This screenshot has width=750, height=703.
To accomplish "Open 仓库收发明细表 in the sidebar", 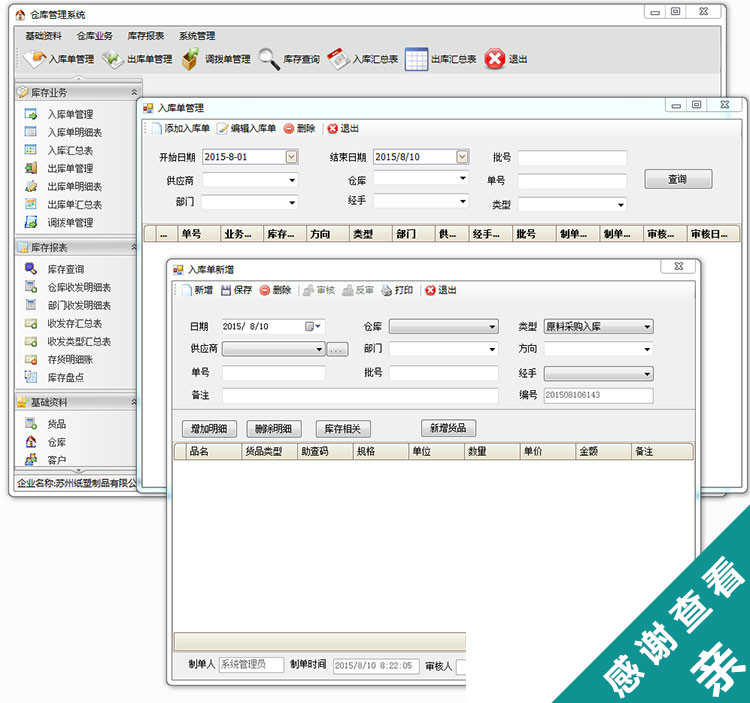I will pyautogui.click(x=79, y=287).
